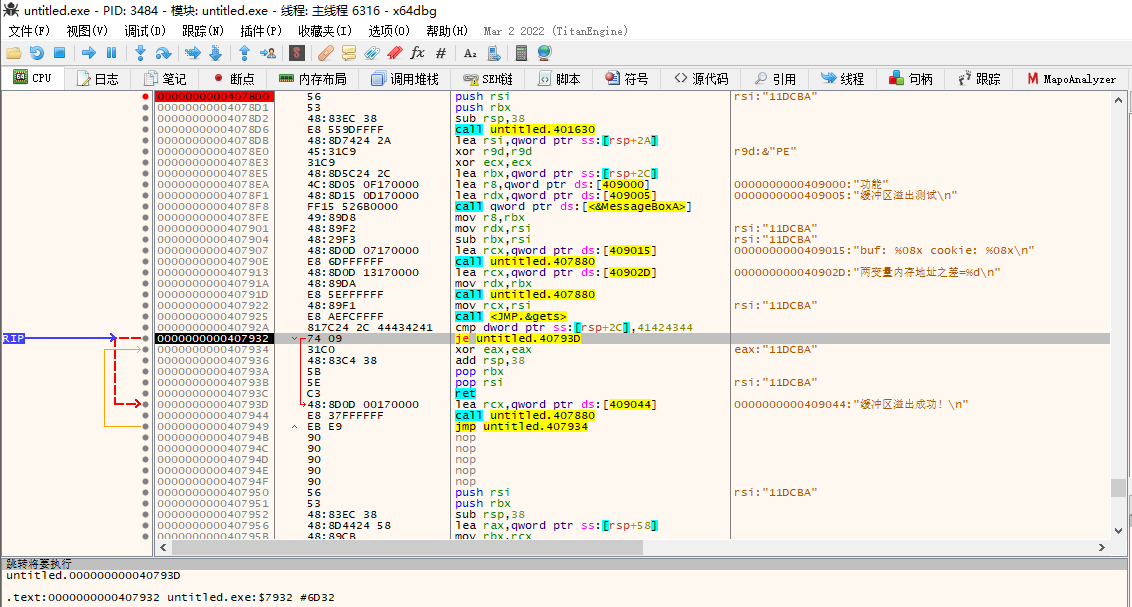The image size is (1132, 607).
Task: Switch to the 句柄 tab
Action: point(911,79)
